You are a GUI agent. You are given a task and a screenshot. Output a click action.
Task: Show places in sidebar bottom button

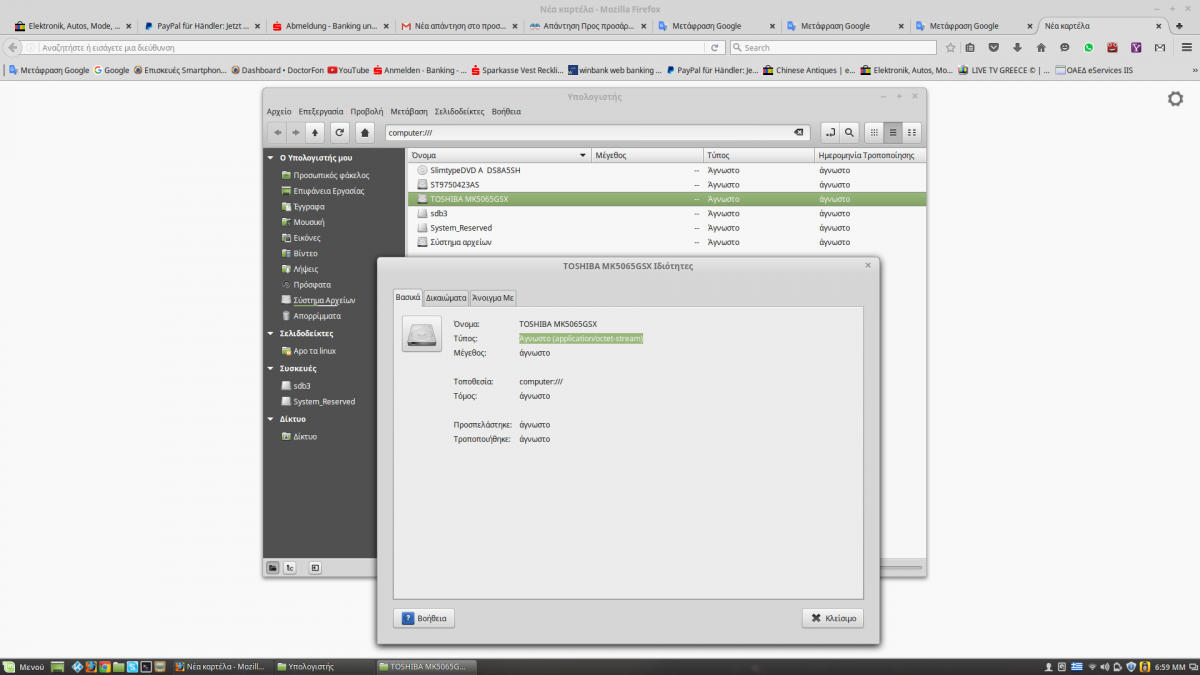pos(273,568)
